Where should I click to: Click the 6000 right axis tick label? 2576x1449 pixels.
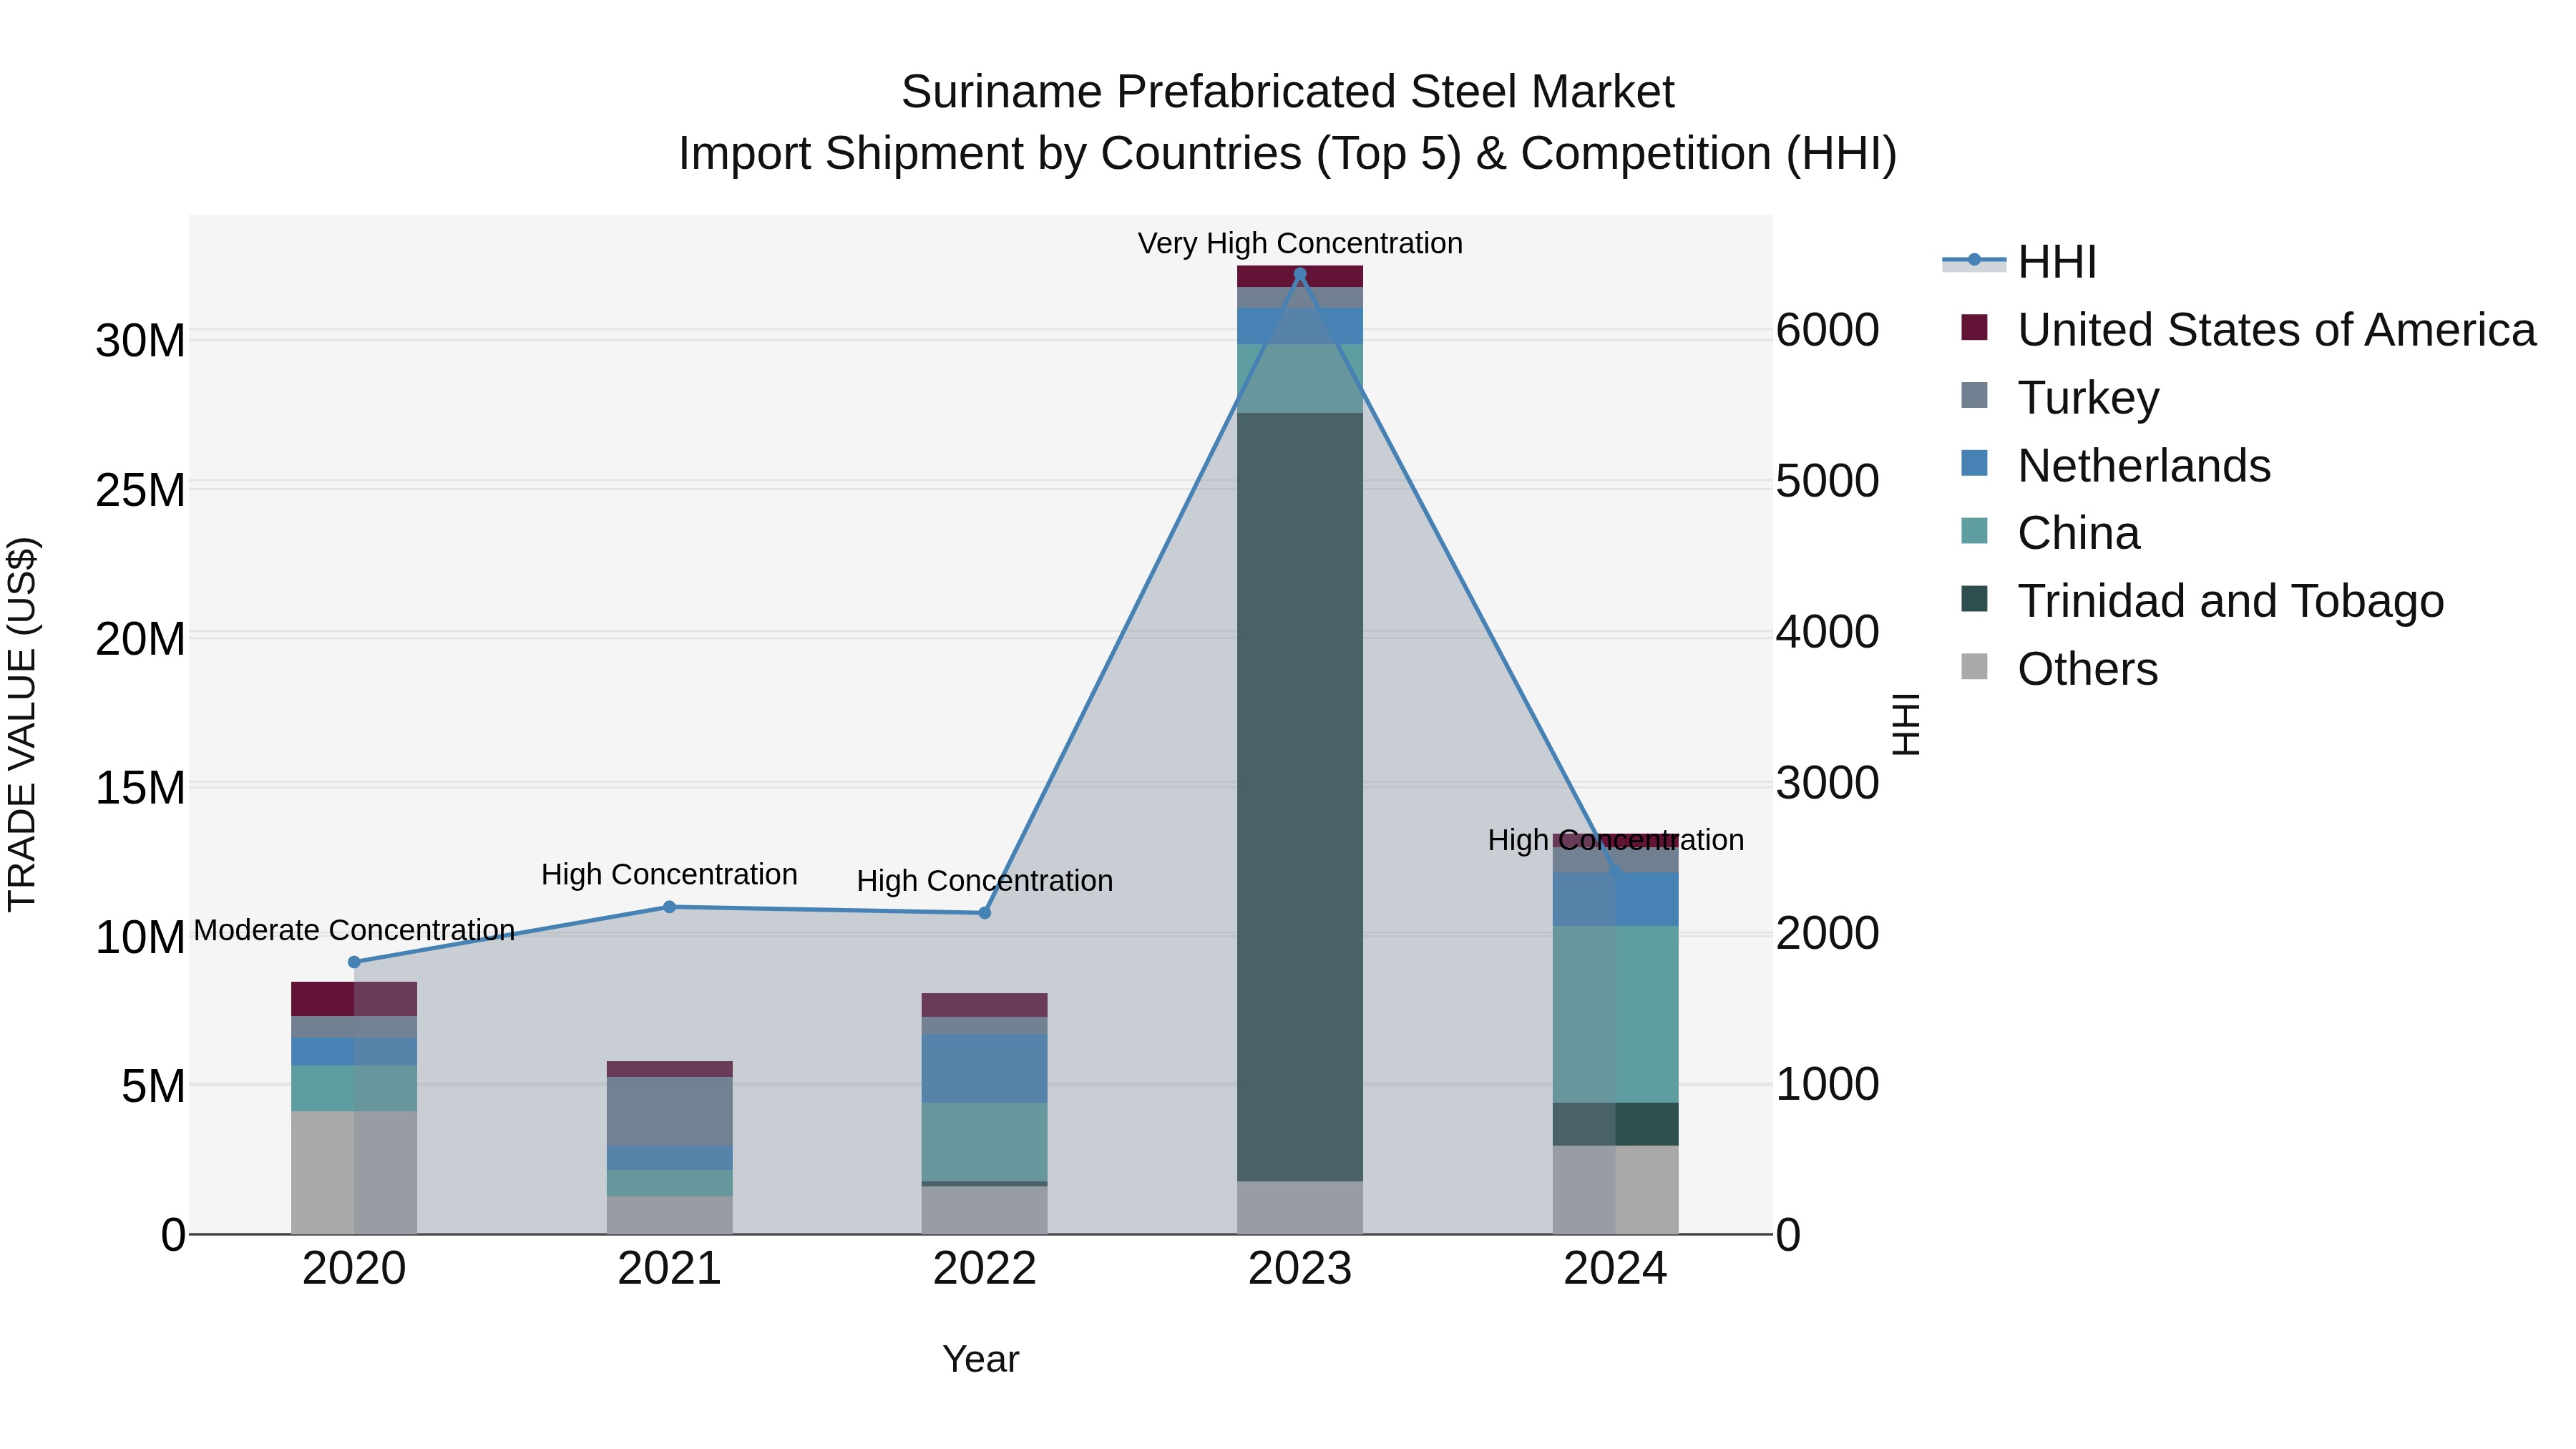[x=1828, y=330]
